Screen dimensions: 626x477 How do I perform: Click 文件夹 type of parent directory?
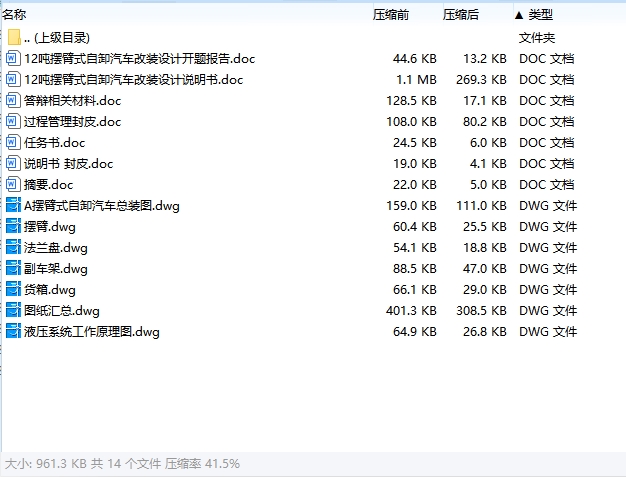click(537, 38)
